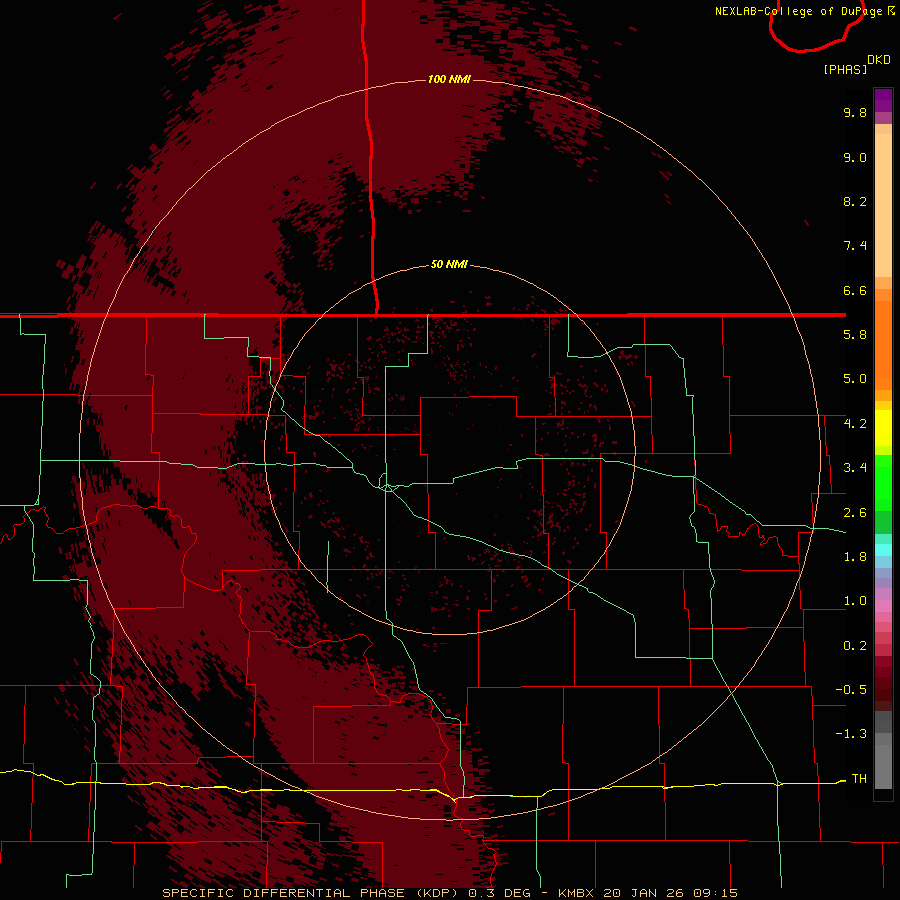Click the '0.3 DEG' elevation angle text

click(499, 893)
